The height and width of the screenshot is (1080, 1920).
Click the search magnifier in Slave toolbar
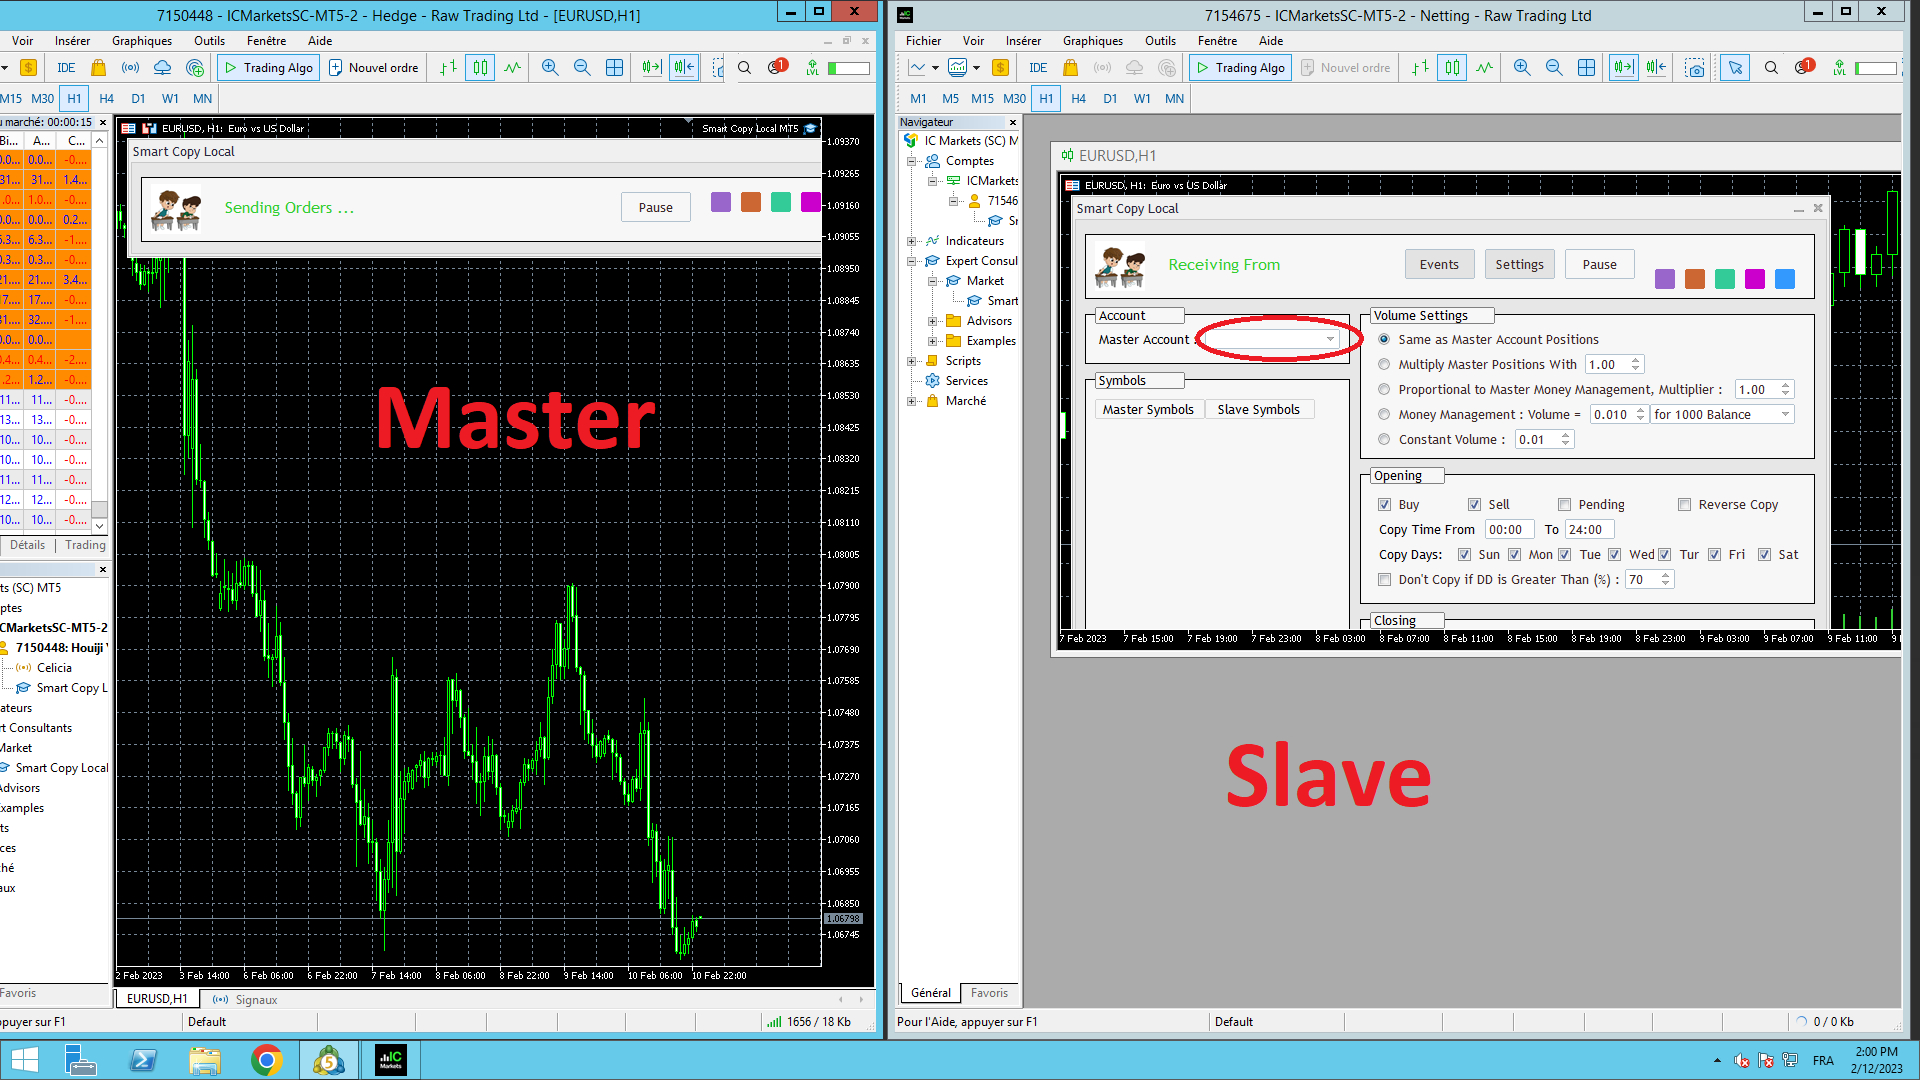(x=1771, y=68)
